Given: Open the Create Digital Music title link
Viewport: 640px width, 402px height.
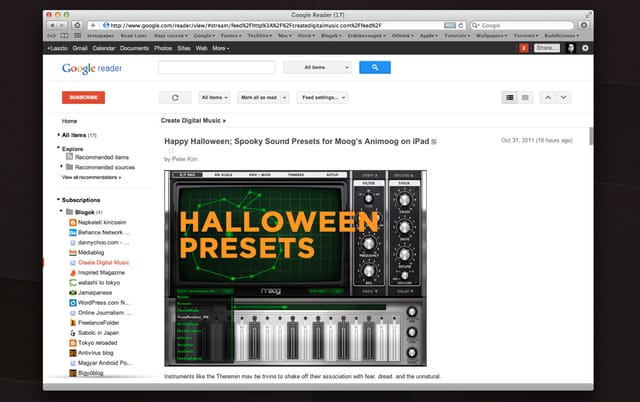Looking at the screenshot, I should pyautogui.click(x=193, y=120).
